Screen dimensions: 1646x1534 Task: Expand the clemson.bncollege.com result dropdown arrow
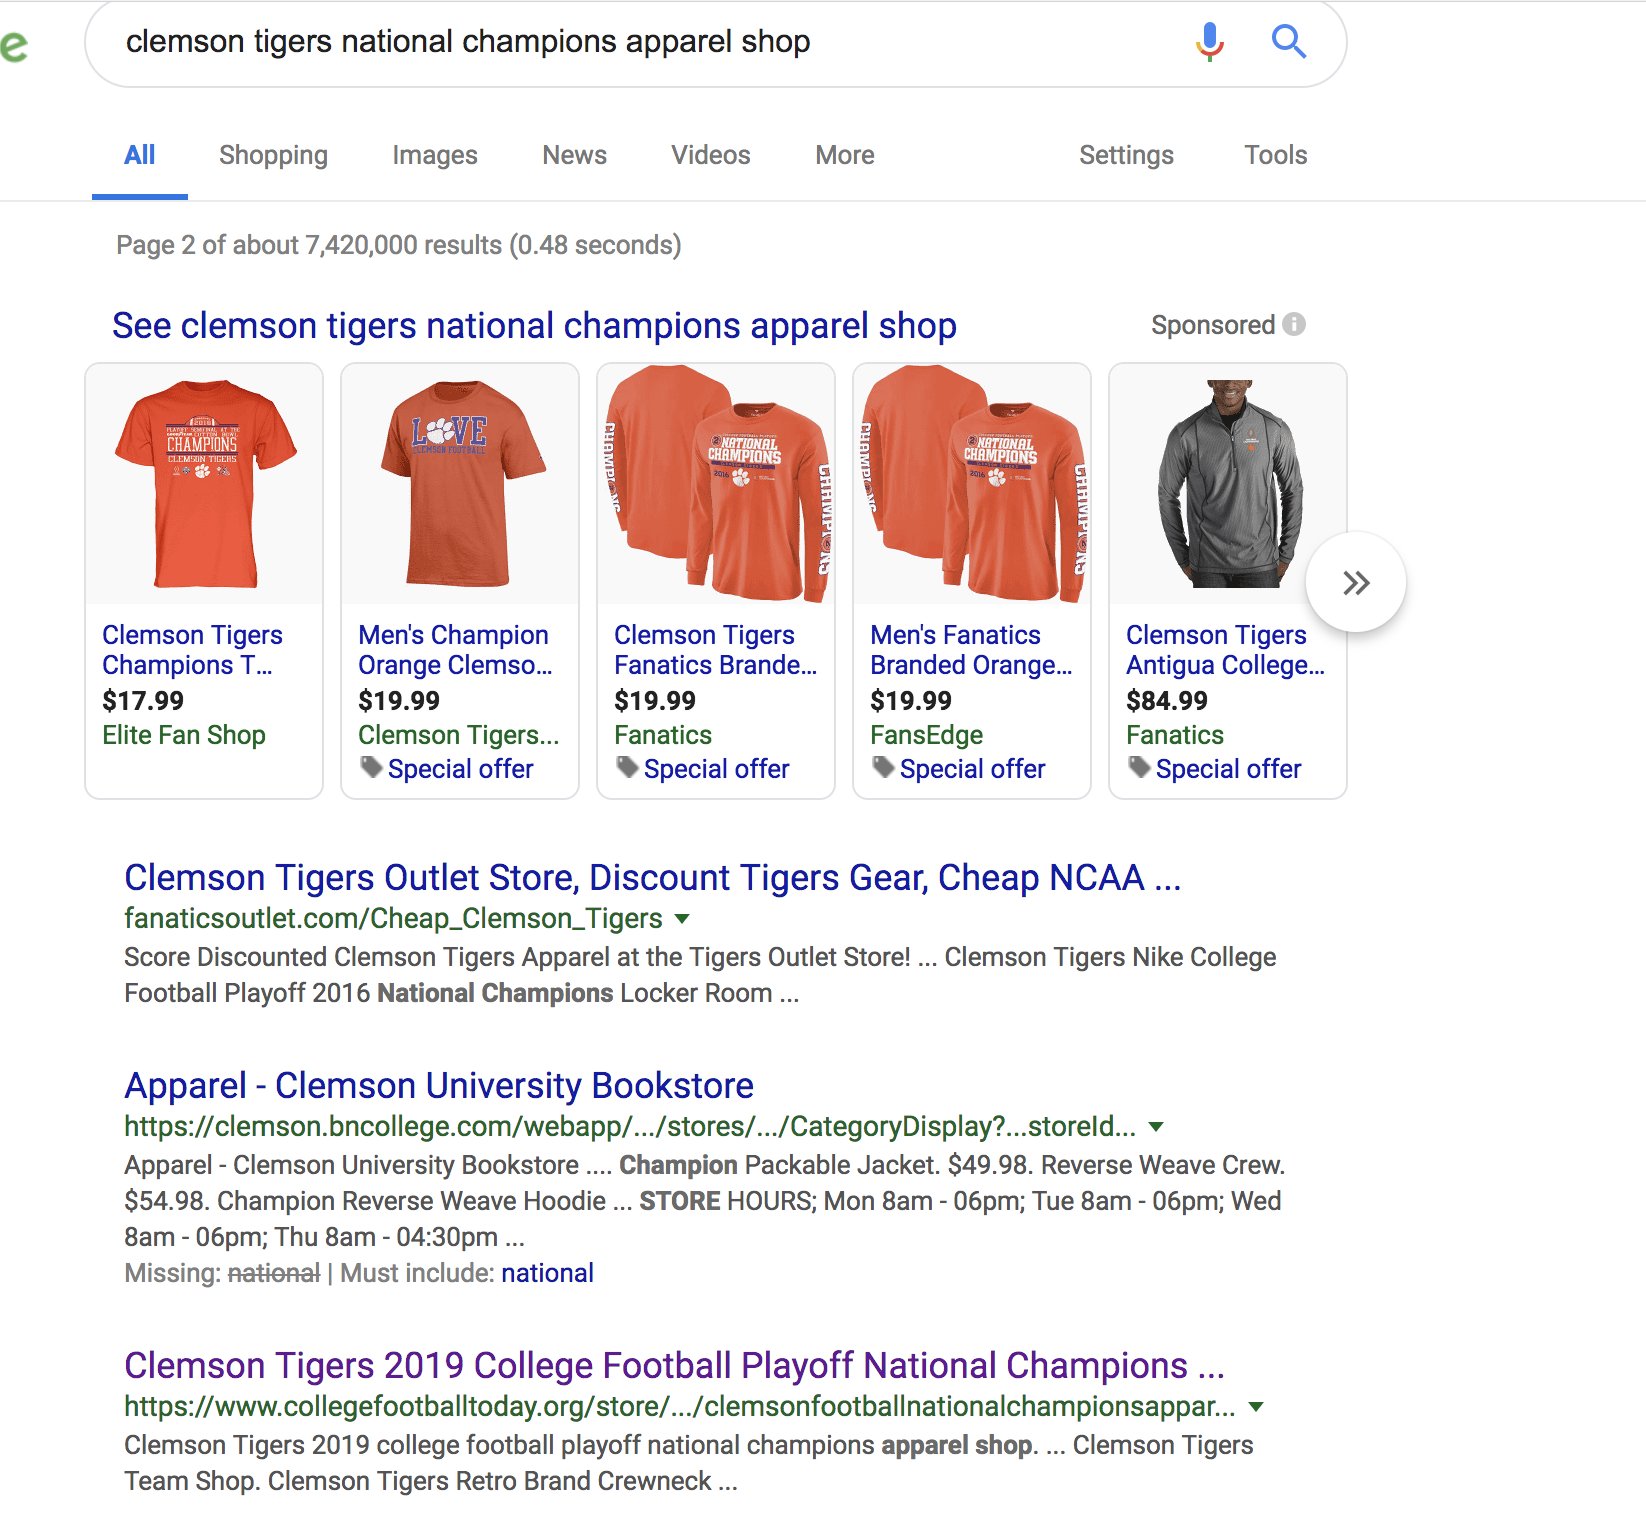point(1156,1126)
